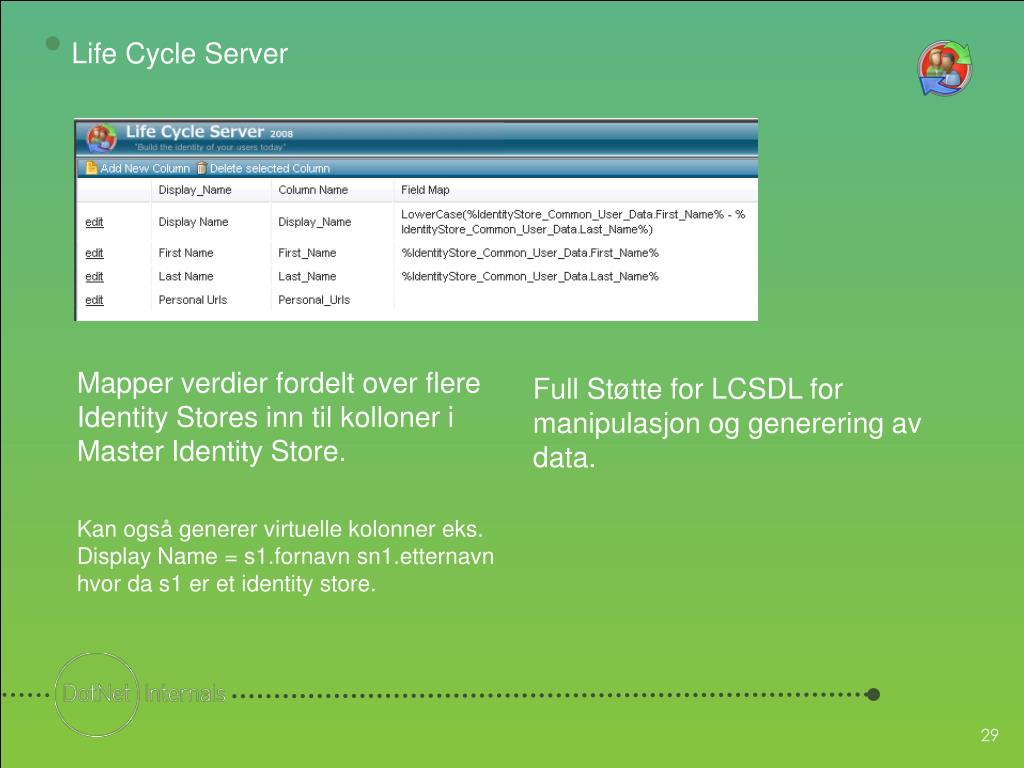The width and height of the screenshot is (1024, 768).
Task: Select the 'First_Name' column name cell
Action: (307, 253)
